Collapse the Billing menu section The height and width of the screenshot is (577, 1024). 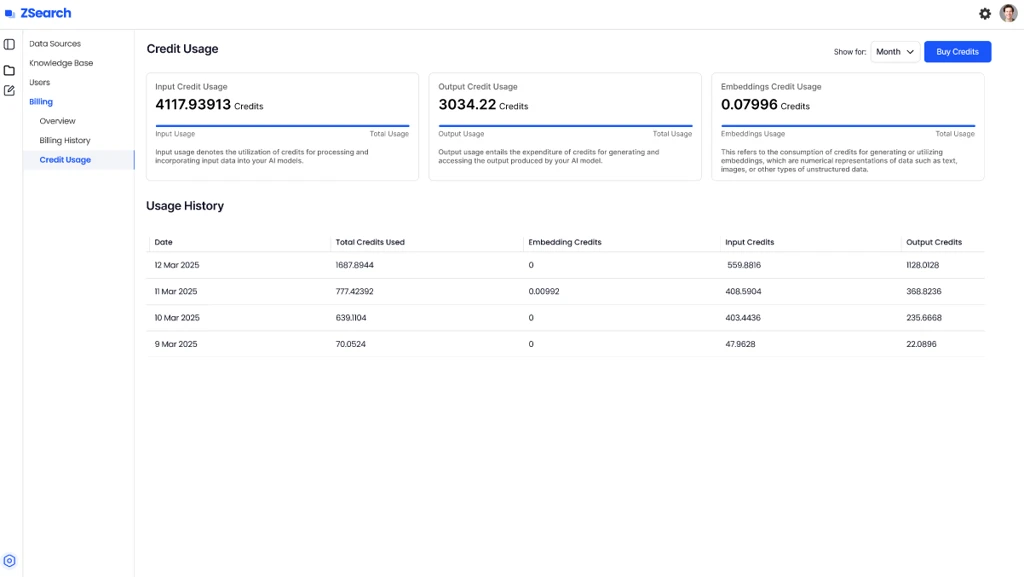click(x=41, y=102)
